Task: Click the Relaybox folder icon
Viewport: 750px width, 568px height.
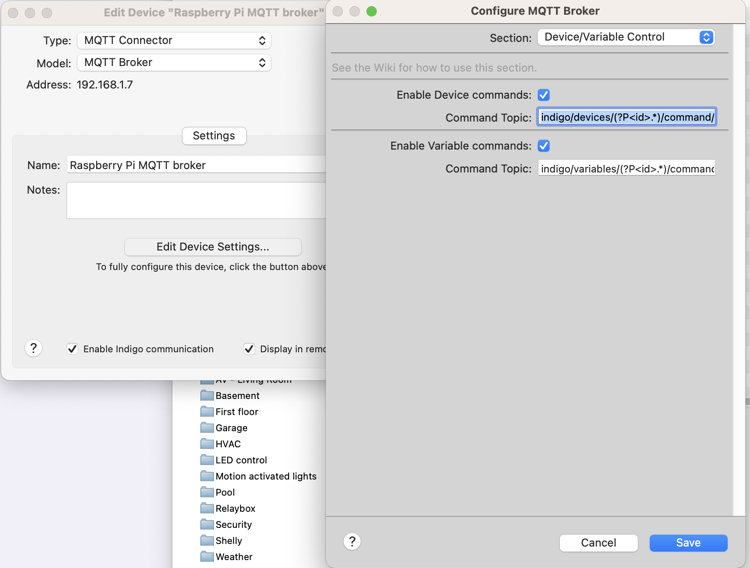Action: [207, 509]
